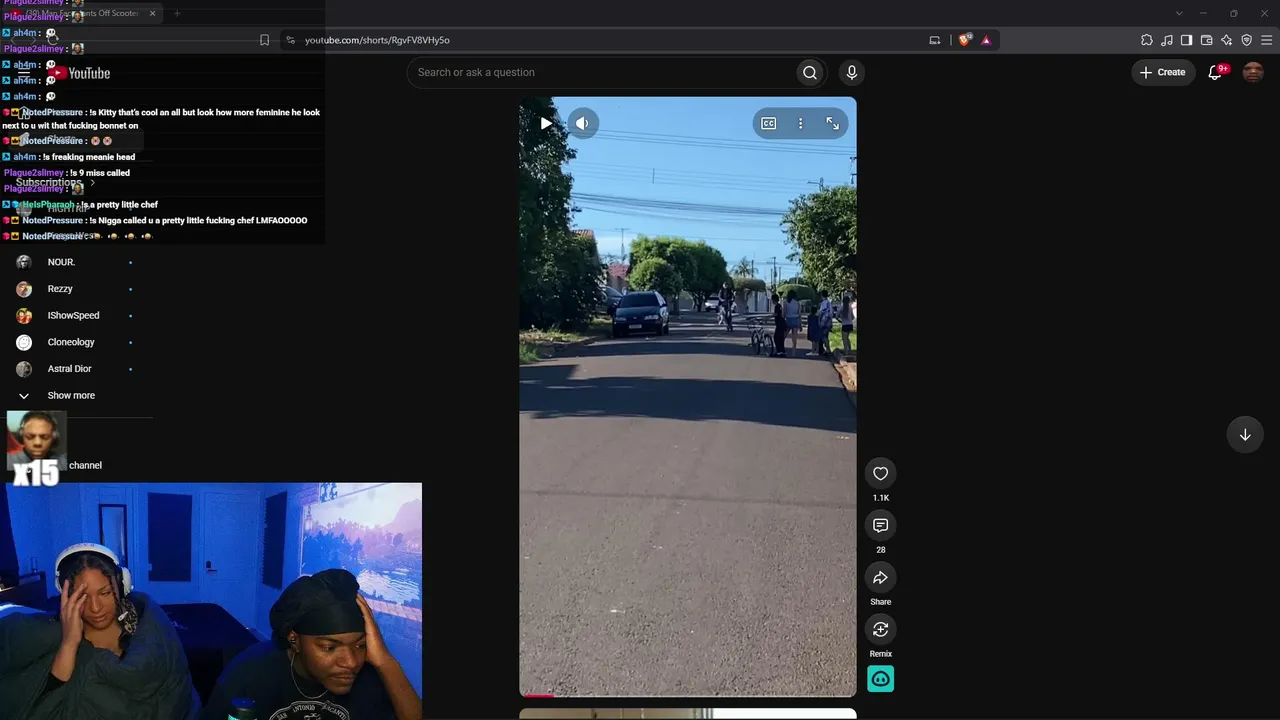This screenshot has height=720, width=1280.
Task: Open the Brave VPN shield icon
Action: [1246, 40]
